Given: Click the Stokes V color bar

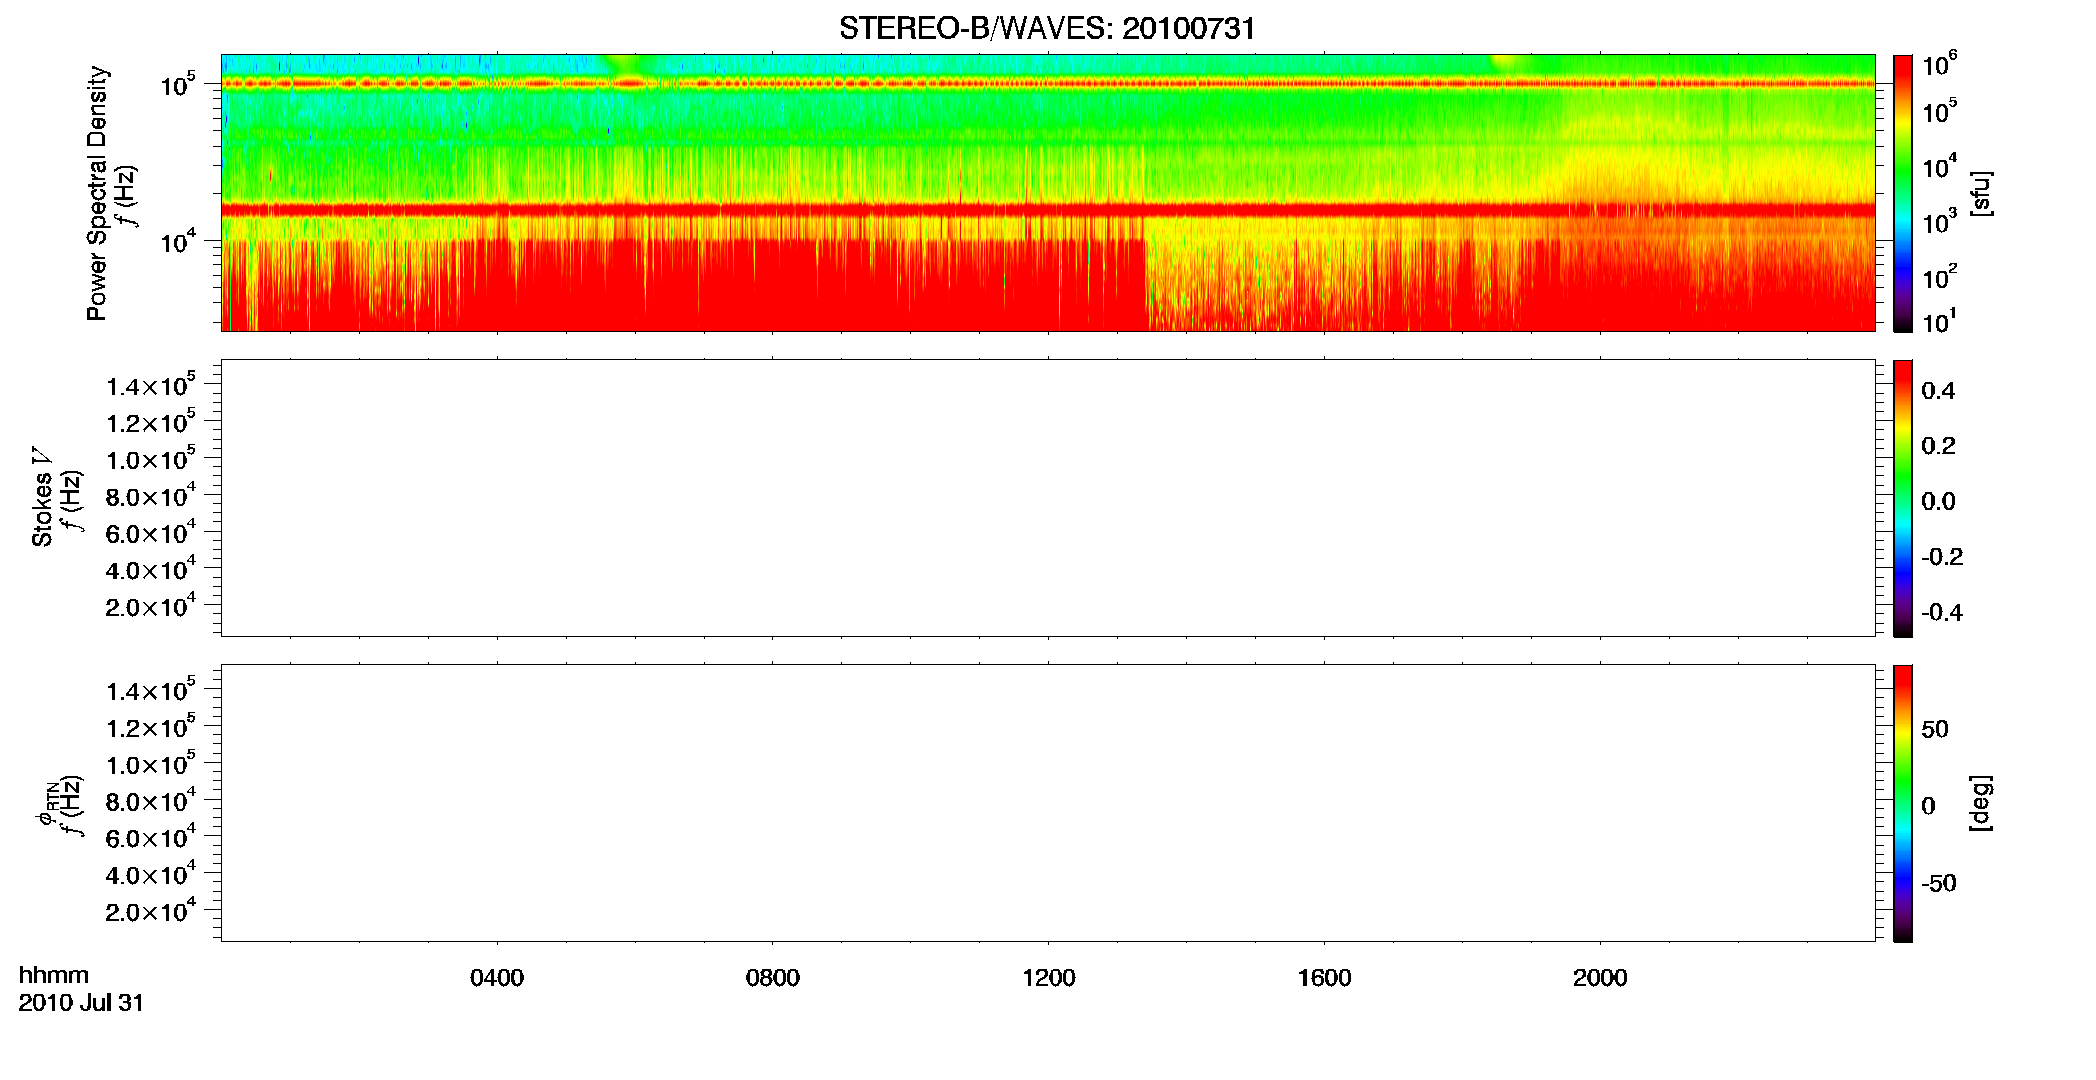Looking at the screenshot, I should point(1903,498).
